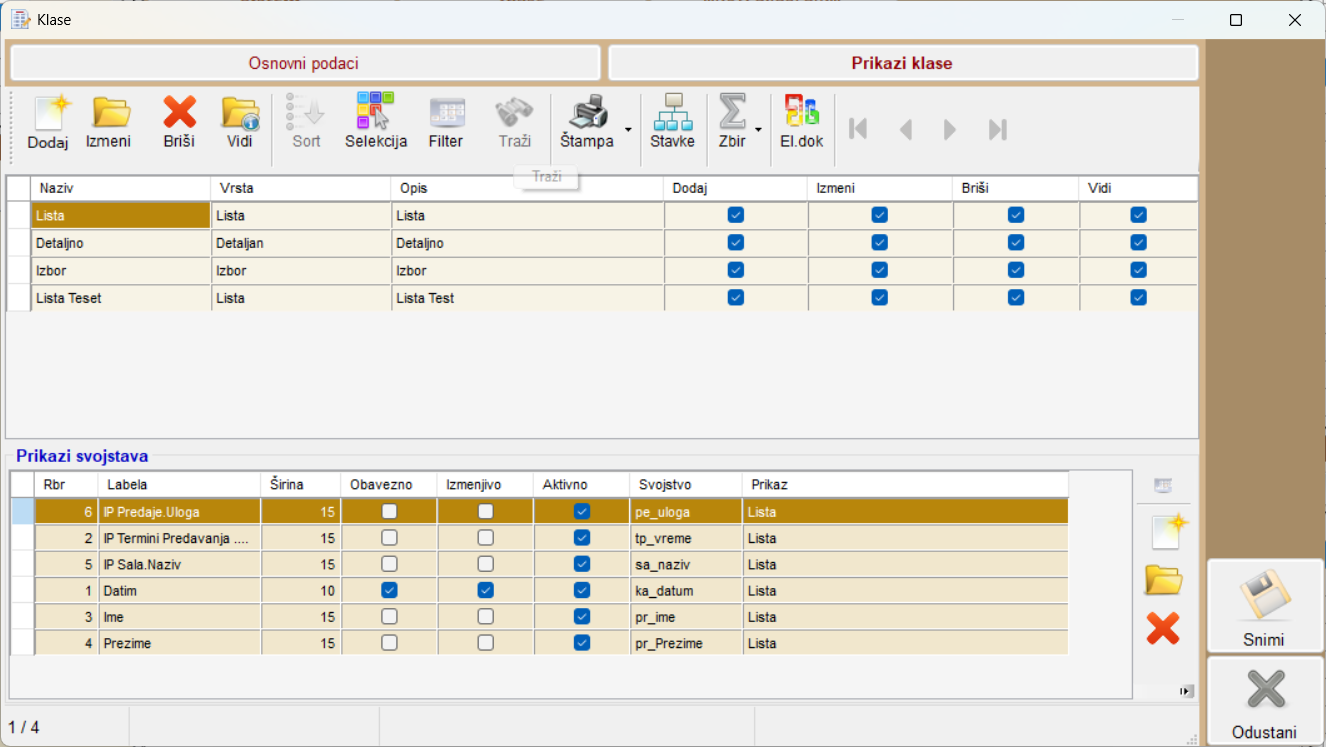
Task: Click the red X in Prikazi svojstava panel
Action: coord(1163,628)
